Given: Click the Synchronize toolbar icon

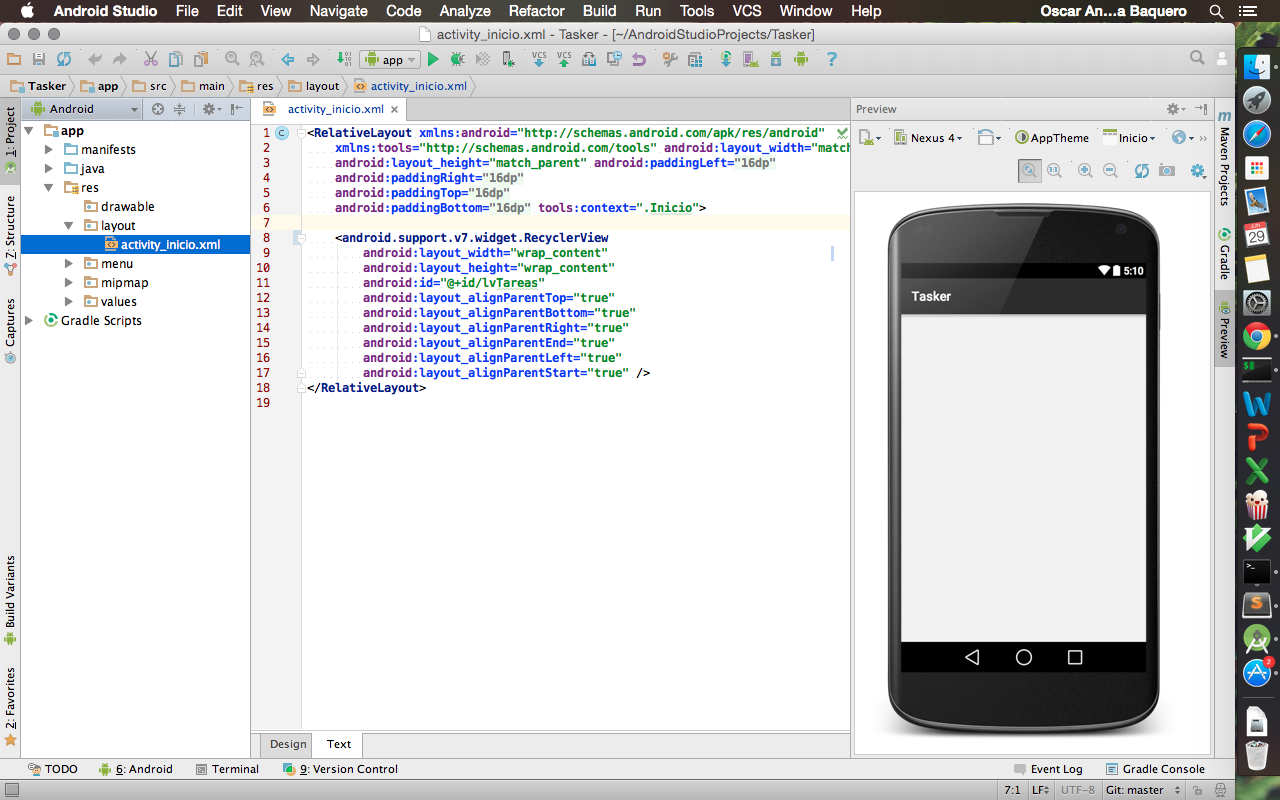Looking at the screenshot, I should [x=64, y=60].
